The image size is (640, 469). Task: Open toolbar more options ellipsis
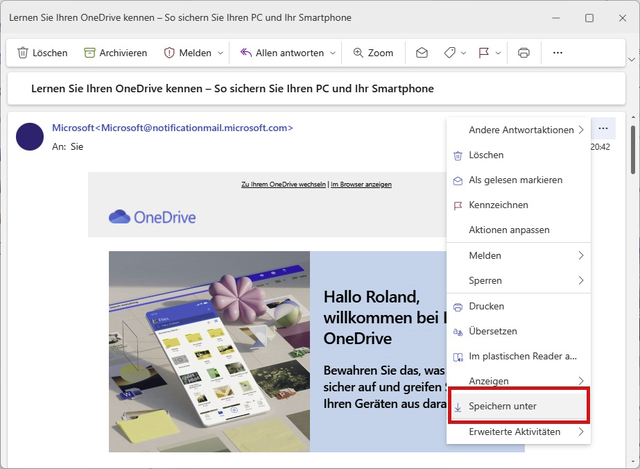click(x=558, y=53)
